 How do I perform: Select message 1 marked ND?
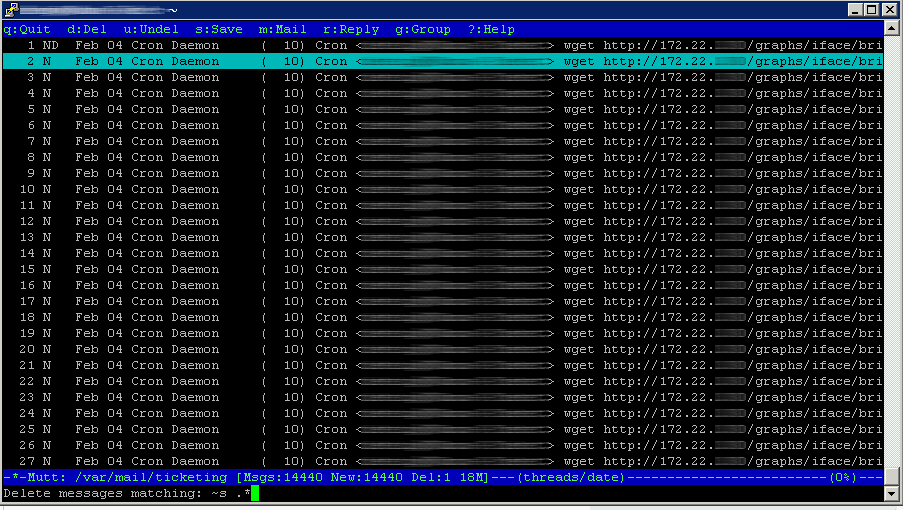(442, 45)
